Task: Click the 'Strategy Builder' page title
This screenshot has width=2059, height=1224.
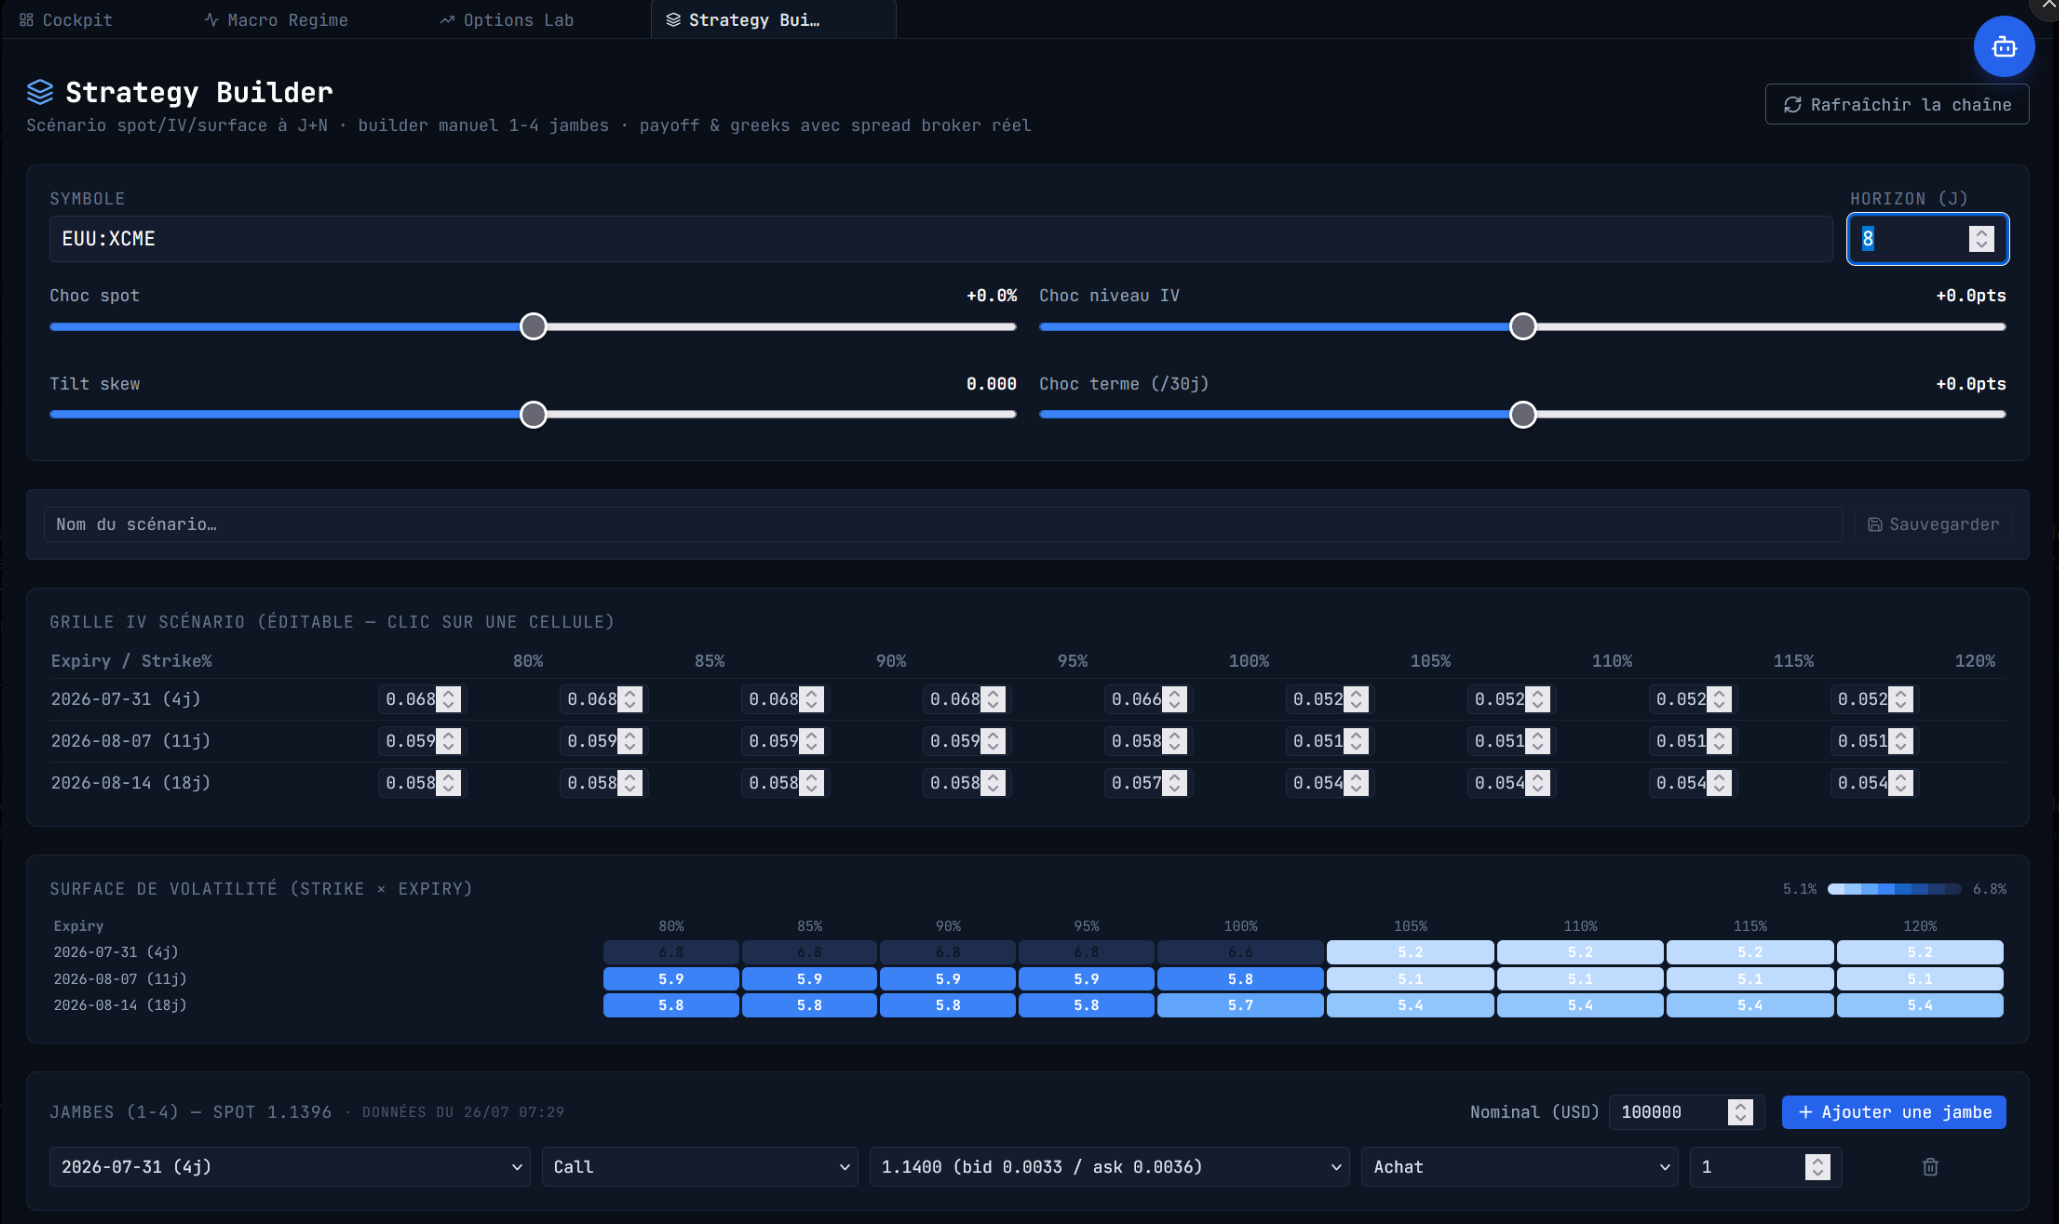Action: coord(199,92)
